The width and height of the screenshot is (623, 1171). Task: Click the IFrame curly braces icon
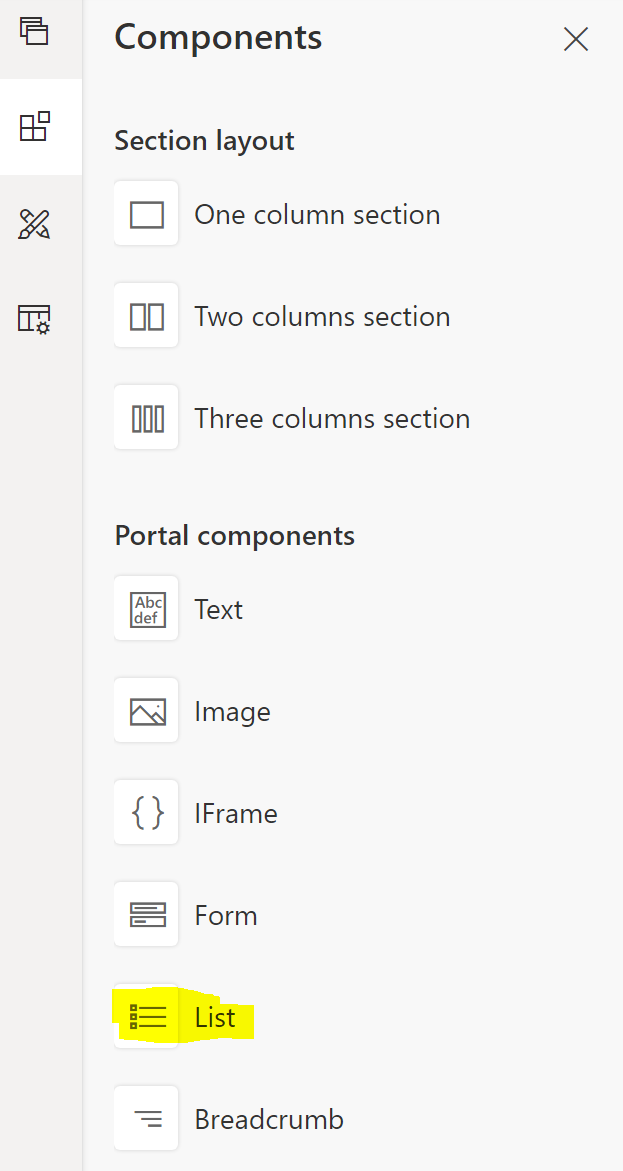coord(146,813)
